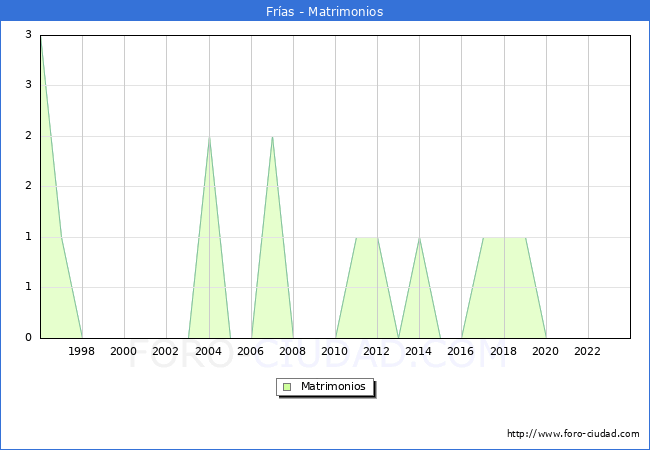
Task: Click the peak of the 2004 spike
Action: click(209, 137)
